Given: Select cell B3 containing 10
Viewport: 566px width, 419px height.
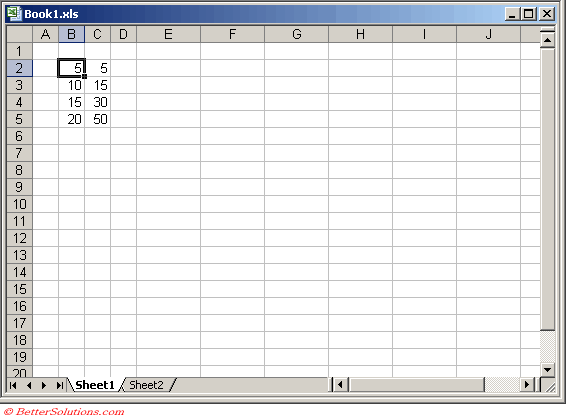Looking at the screenshot, I should [71, 85].
